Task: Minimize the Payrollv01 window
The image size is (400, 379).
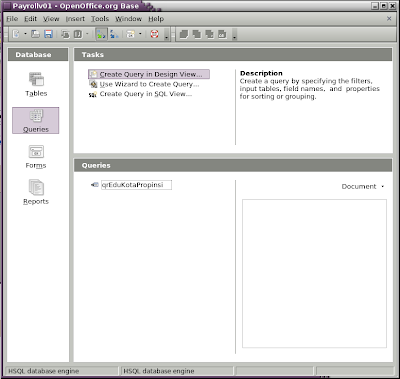Action: point(375,6)
